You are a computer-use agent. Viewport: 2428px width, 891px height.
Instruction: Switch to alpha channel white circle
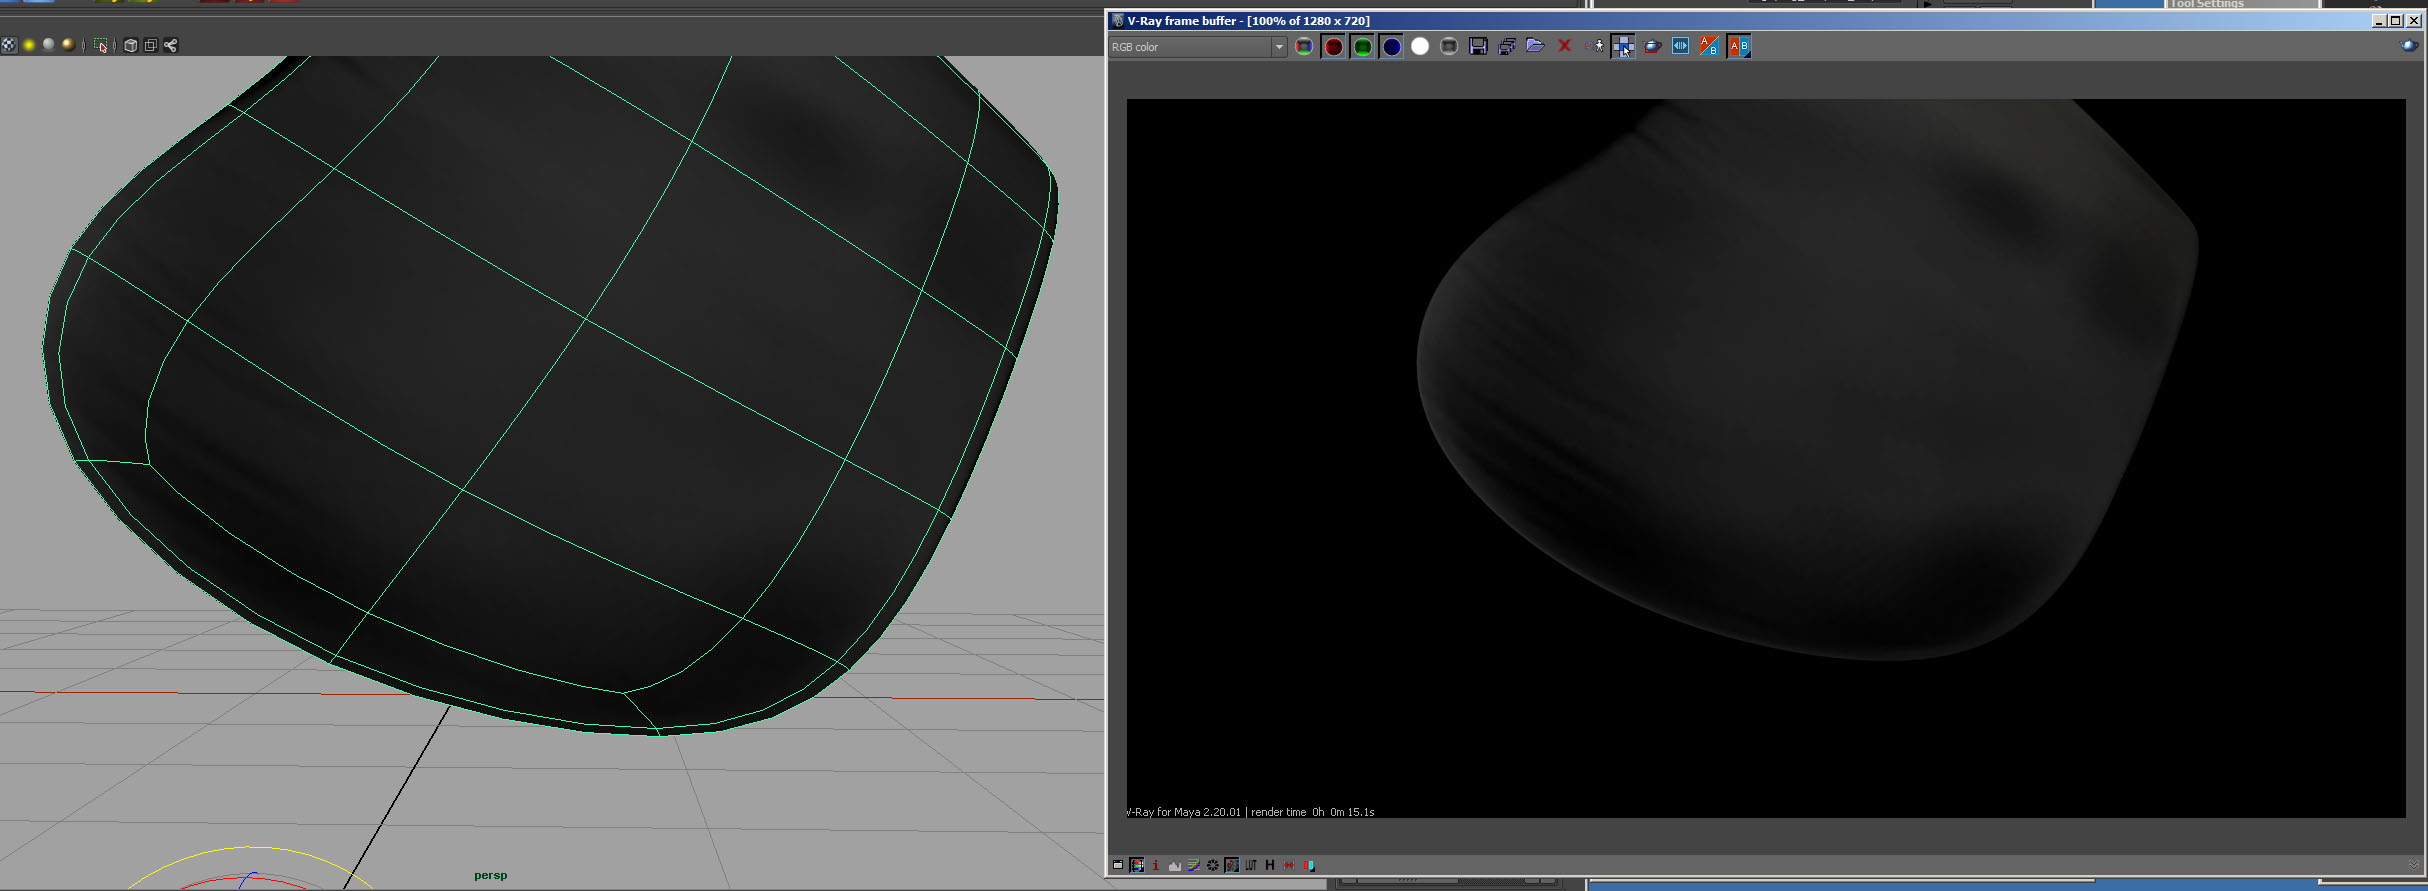1420,46
